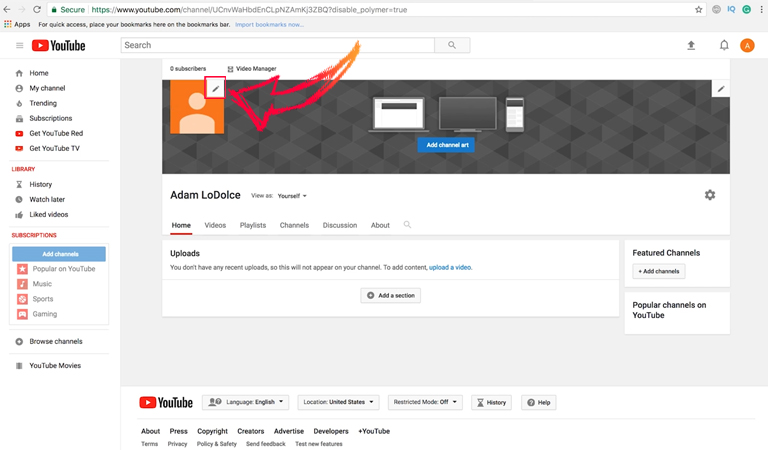Open the footer Developers link
This screenshot has height=450, width=768.
click(331, 431)
